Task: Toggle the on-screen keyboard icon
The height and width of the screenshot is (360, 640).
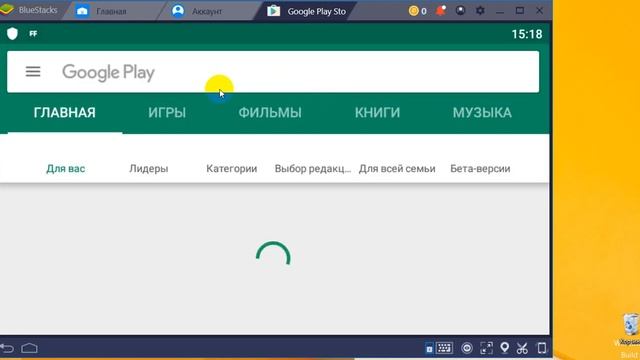Action: pyautogui.click(x=444, y=348)
